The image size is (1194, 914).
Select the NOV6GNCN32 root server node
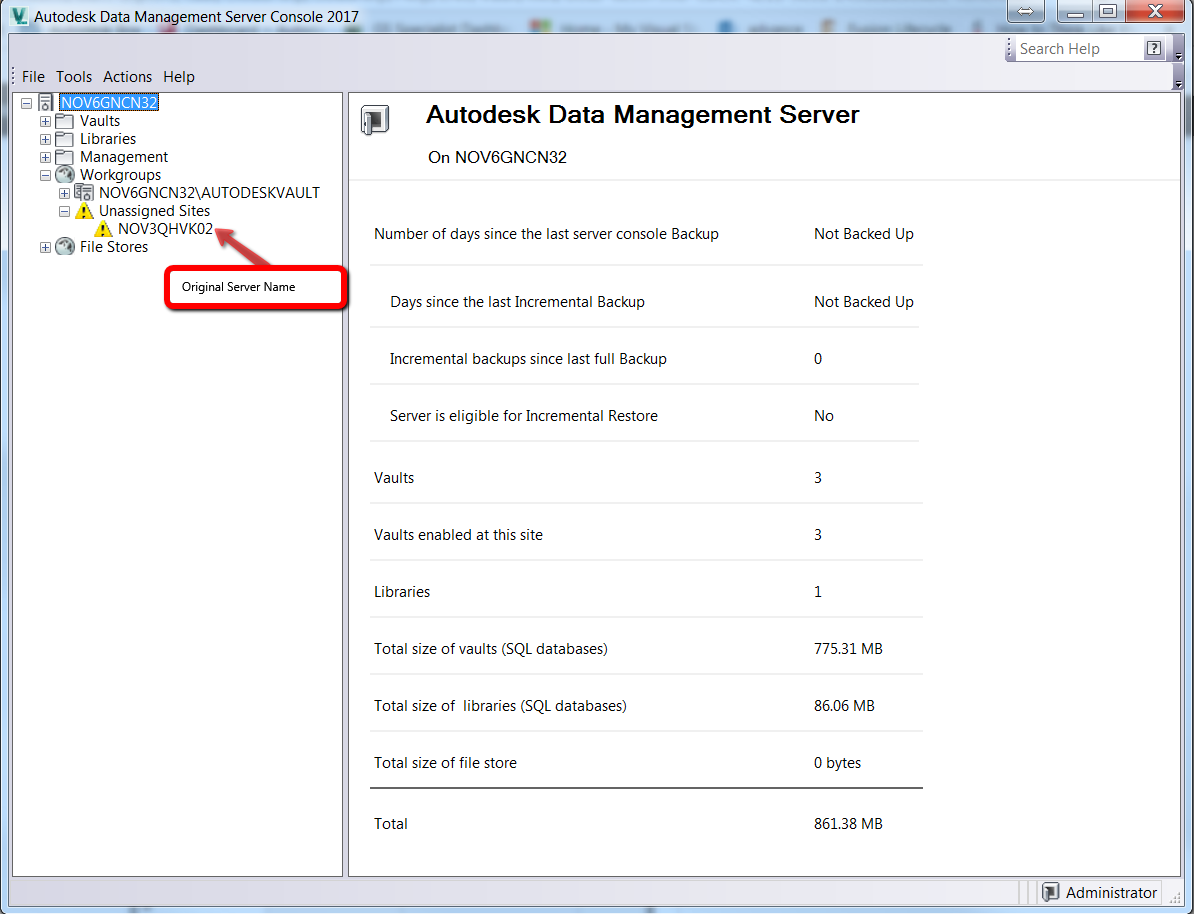(108, 101)
